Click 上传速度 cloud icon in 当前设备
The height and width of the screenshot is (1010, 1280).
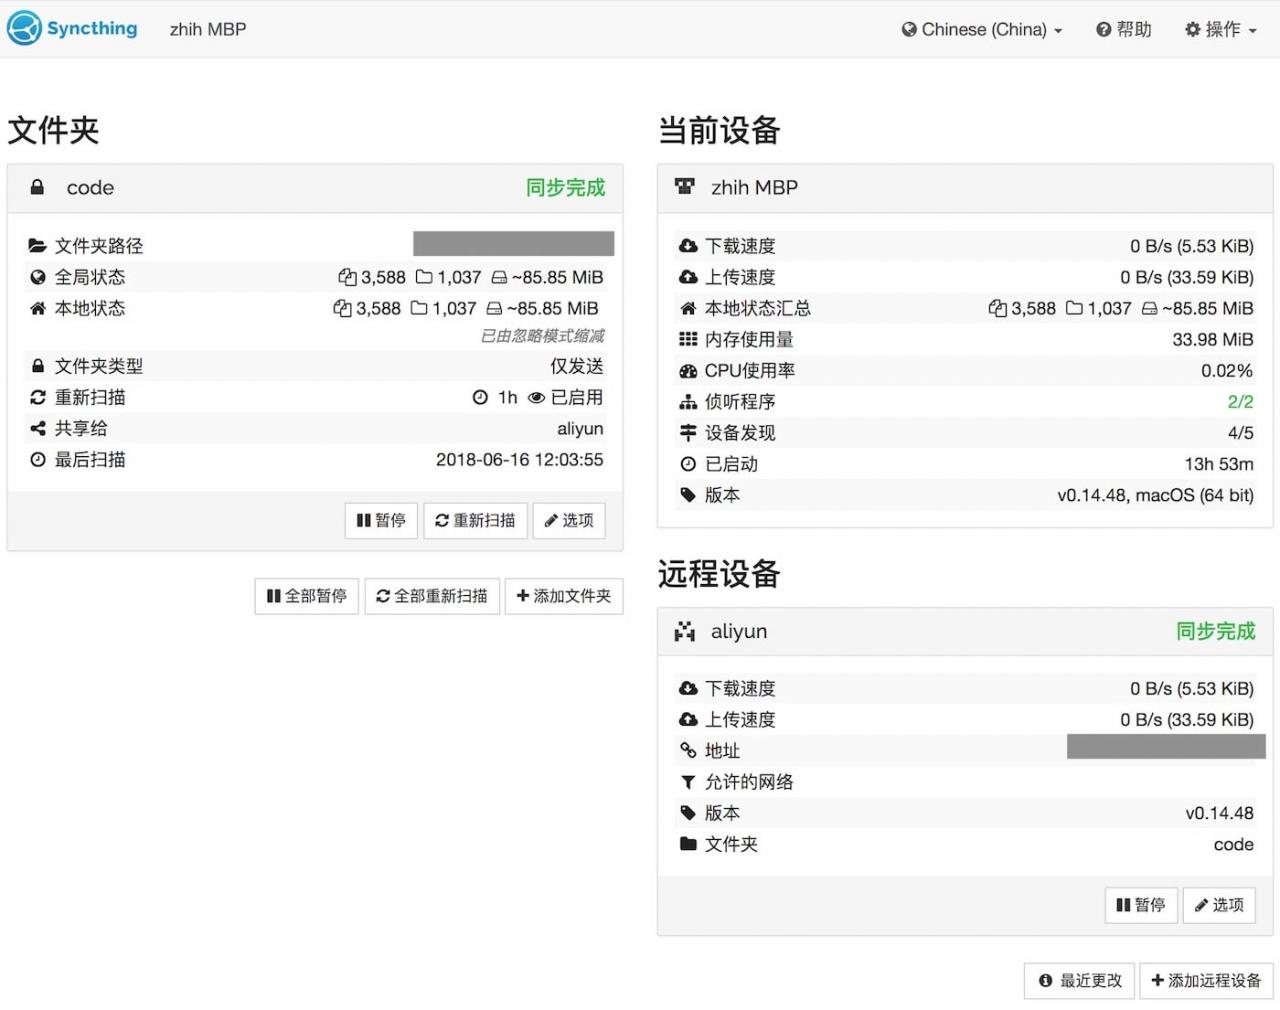pos(688,277)
